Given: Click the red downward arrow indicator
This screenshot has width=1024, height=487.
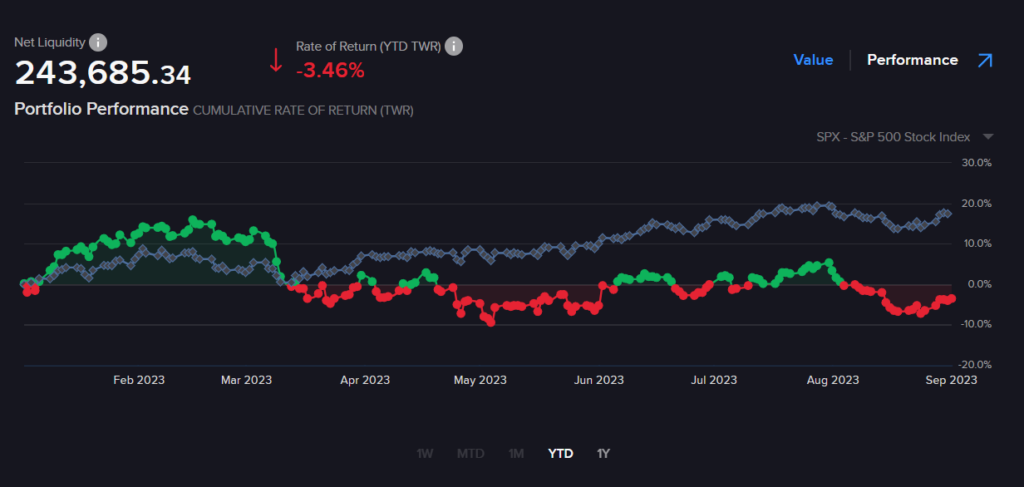Looking at the screenshot, I should point(275,60).
